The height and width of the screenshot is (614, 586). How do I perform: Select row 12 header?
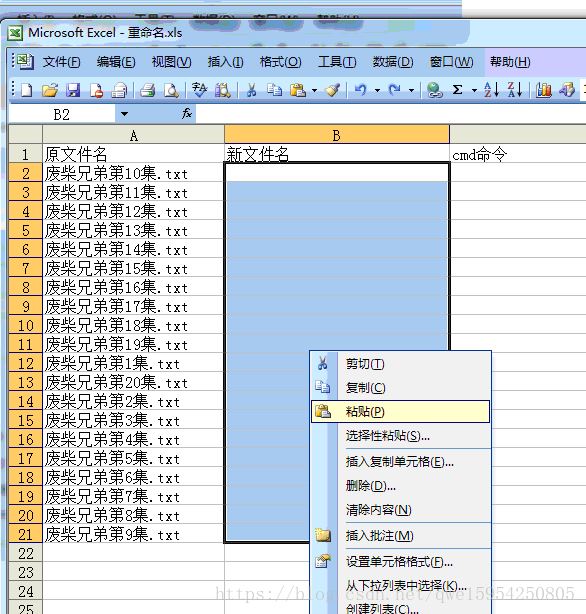[25, 363]
